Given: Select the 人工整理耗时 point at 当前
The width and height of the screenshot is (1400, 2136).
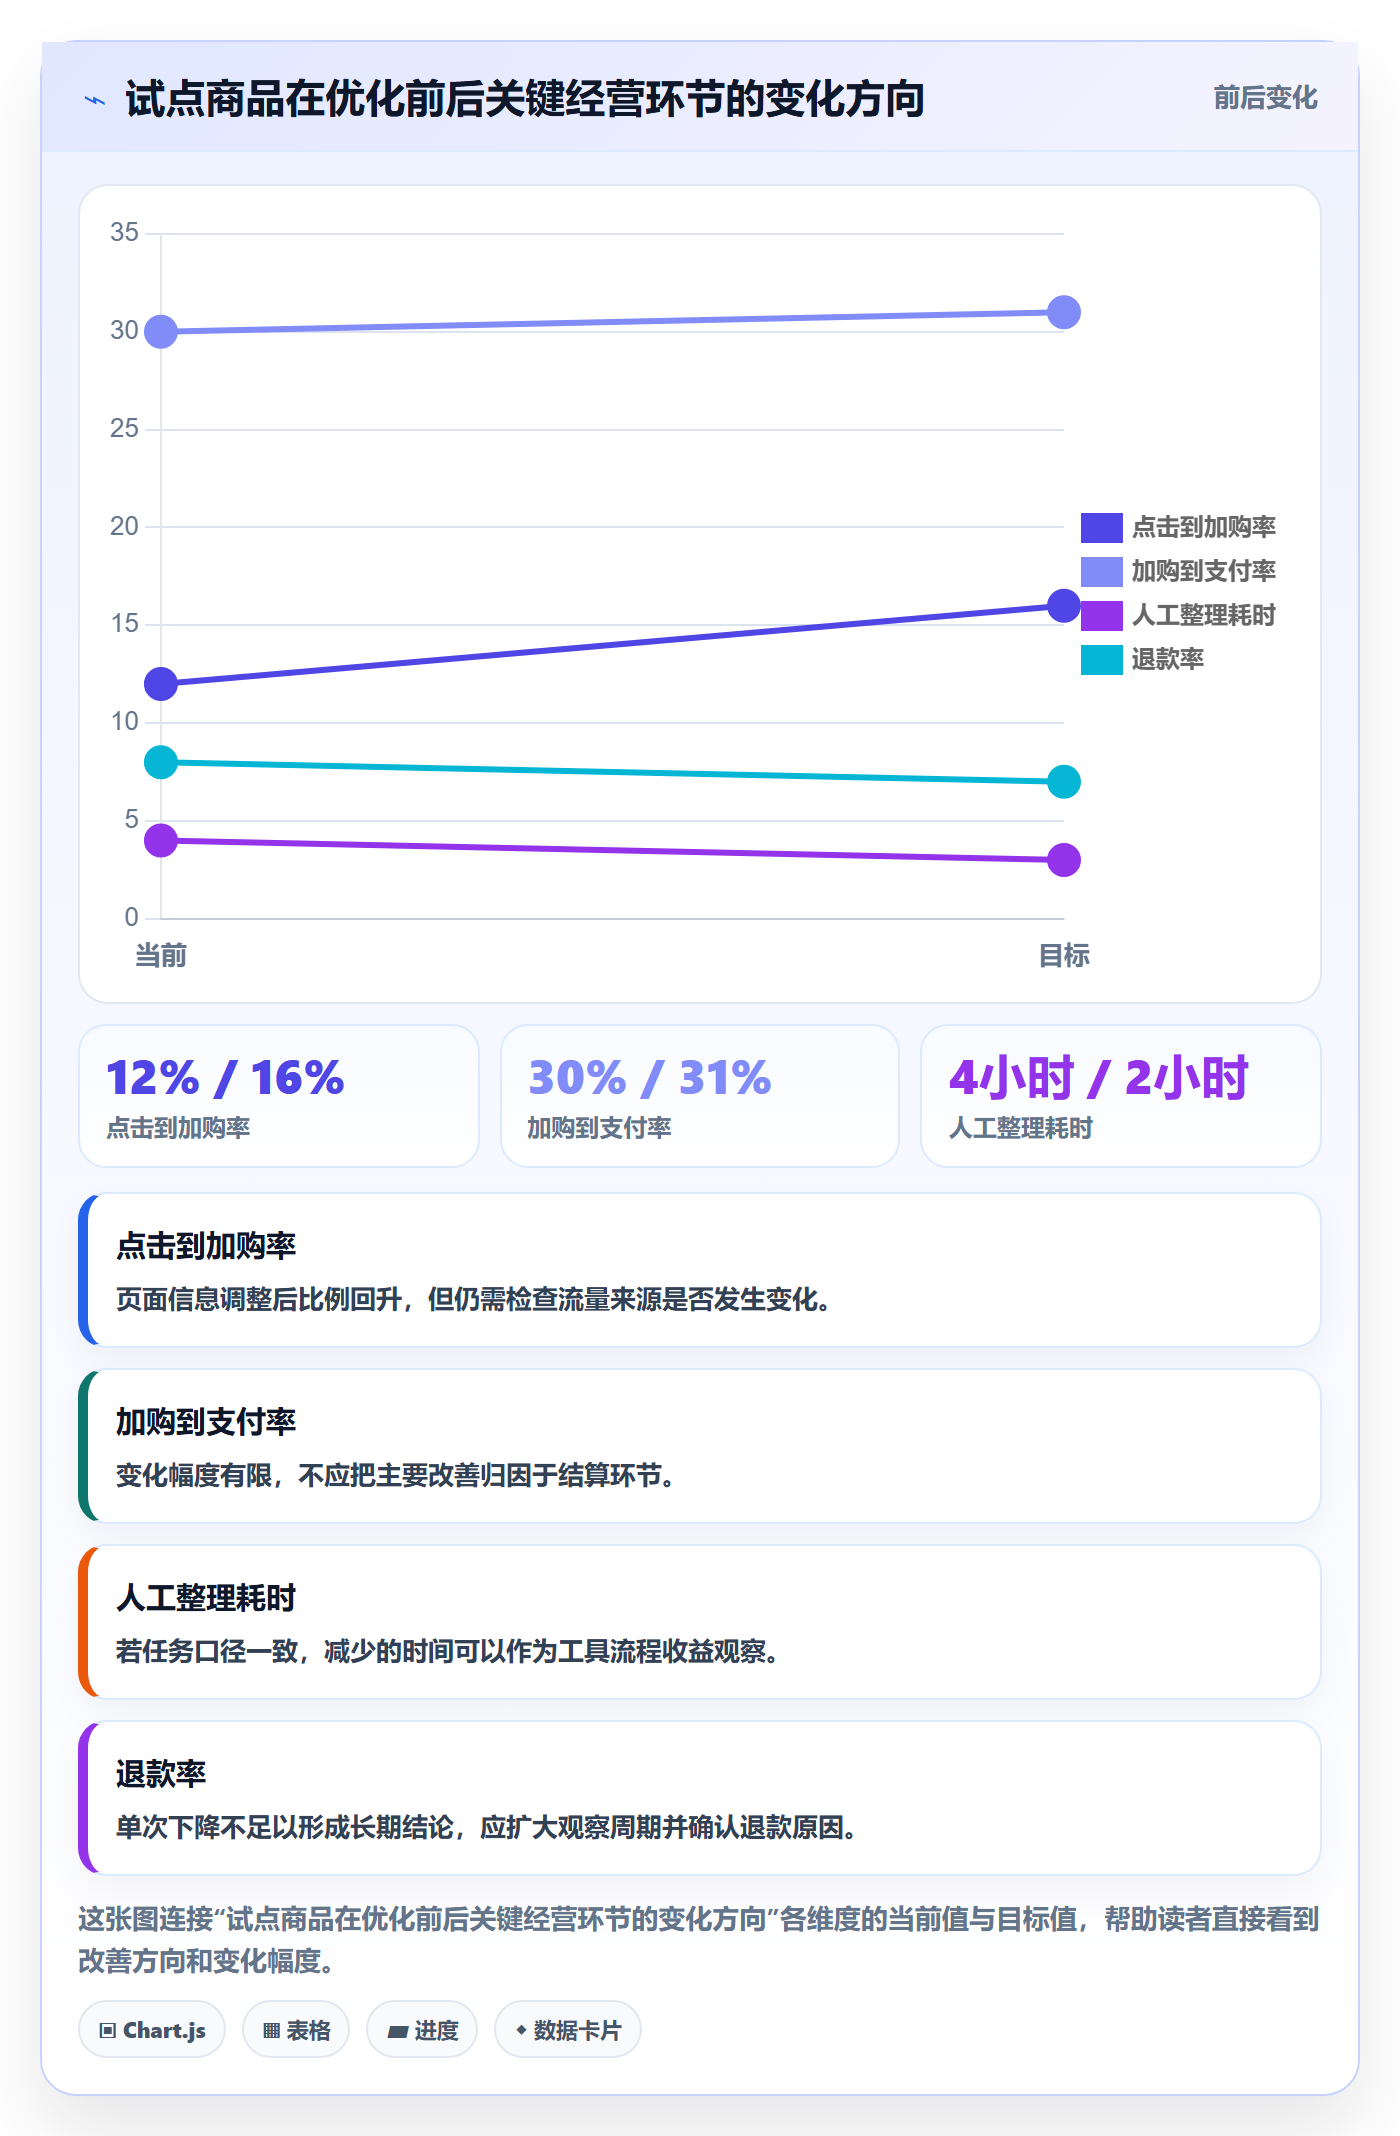Looking at the screenshot, I should (x=161, y=840).
